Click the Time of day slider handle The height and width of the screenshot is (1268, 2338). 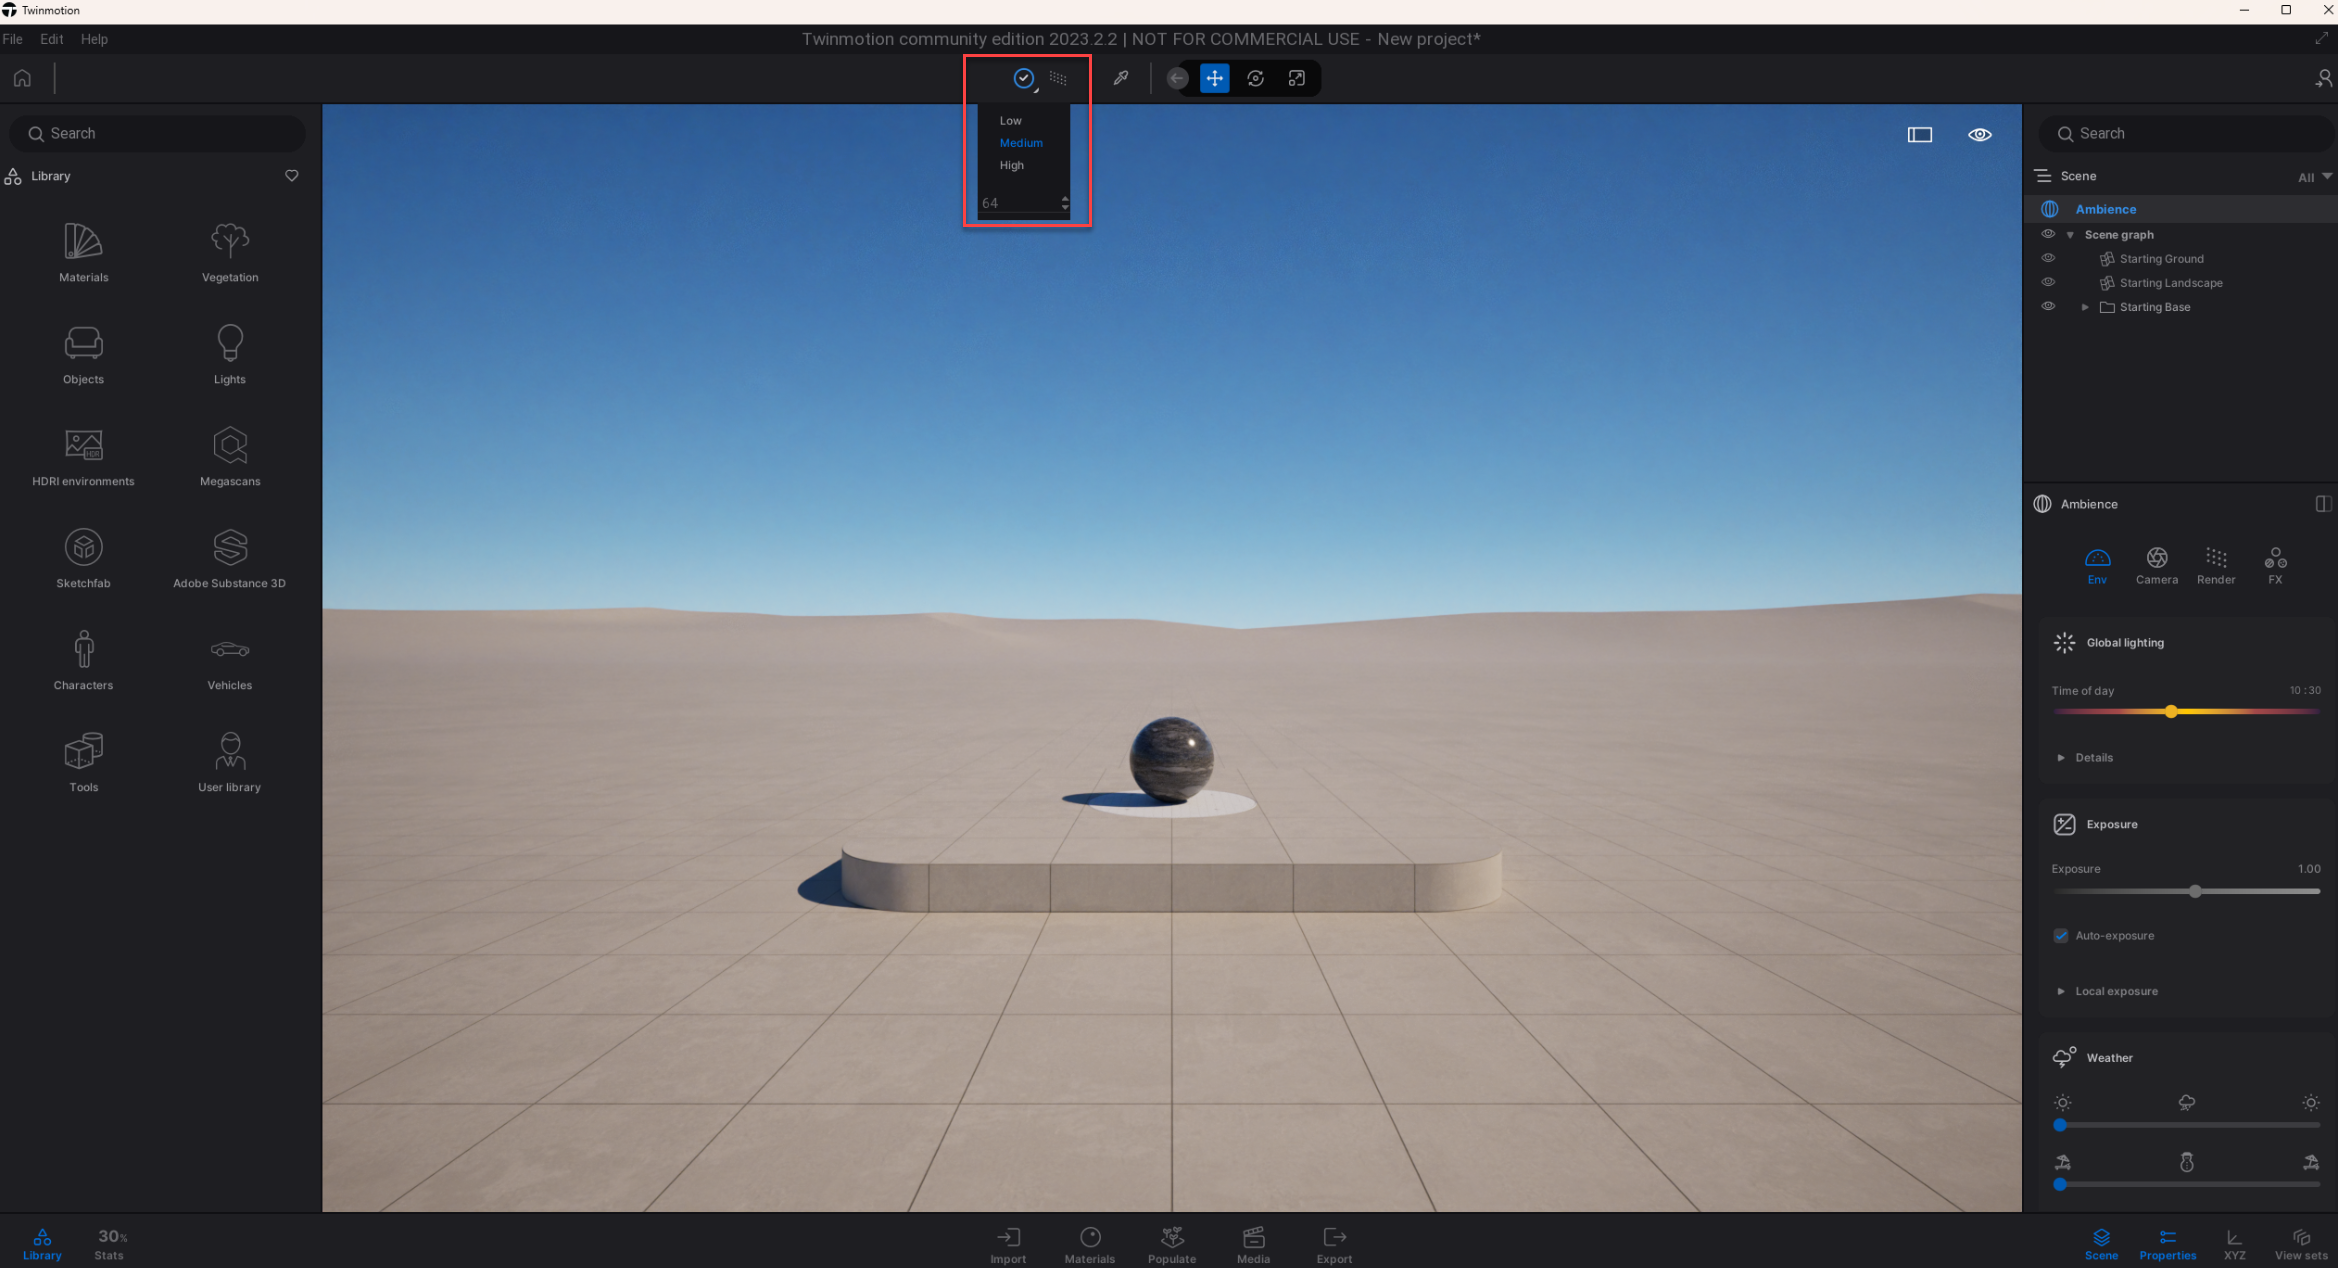click(x=2171, y=712)
